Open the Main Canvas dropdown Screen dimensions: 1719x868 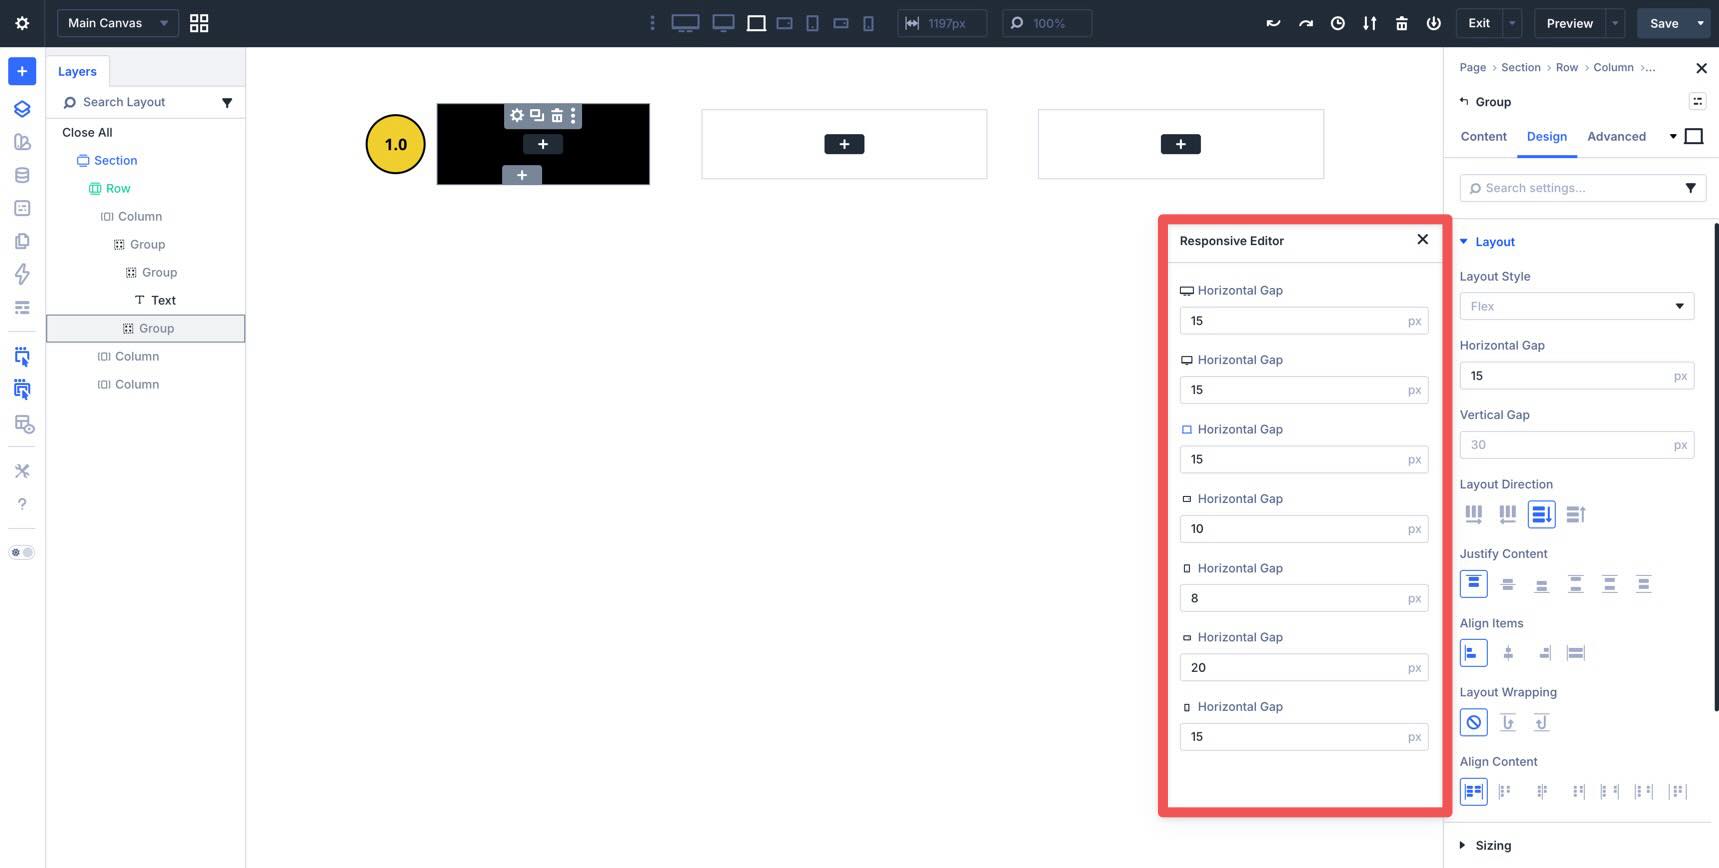point(117,23)
